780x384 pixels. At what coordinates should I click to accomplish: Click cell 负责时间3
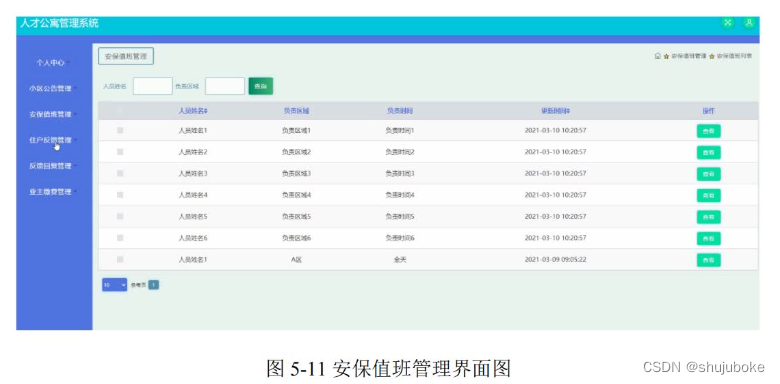click(x=400, y=173)
